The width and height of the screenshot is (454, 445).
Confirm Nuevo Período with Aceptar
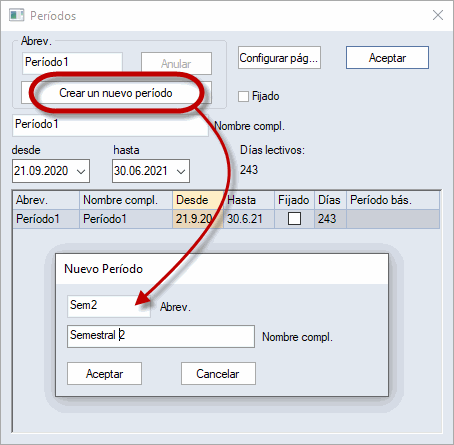tap(104, 374)
